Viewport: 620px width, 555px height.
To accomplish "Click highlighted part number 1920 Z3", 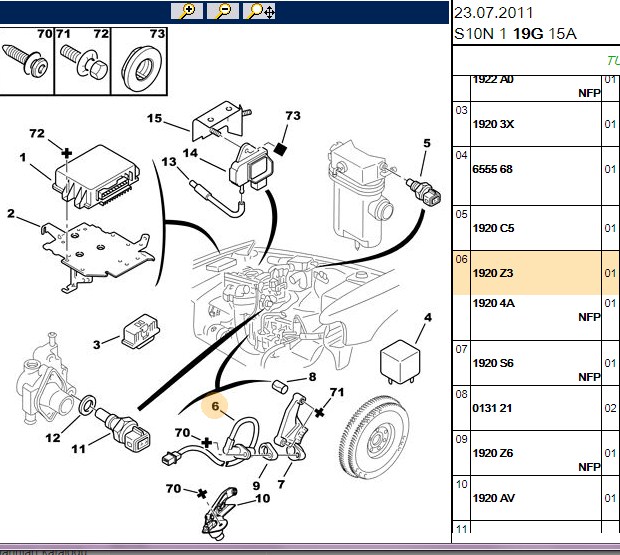I will (x=493, y=273).
